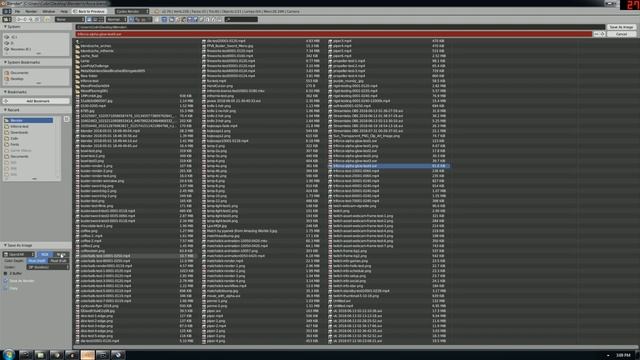Click the Add Bookmark button
This screenshot has width=640, height=360.
(x=36, y=101)
